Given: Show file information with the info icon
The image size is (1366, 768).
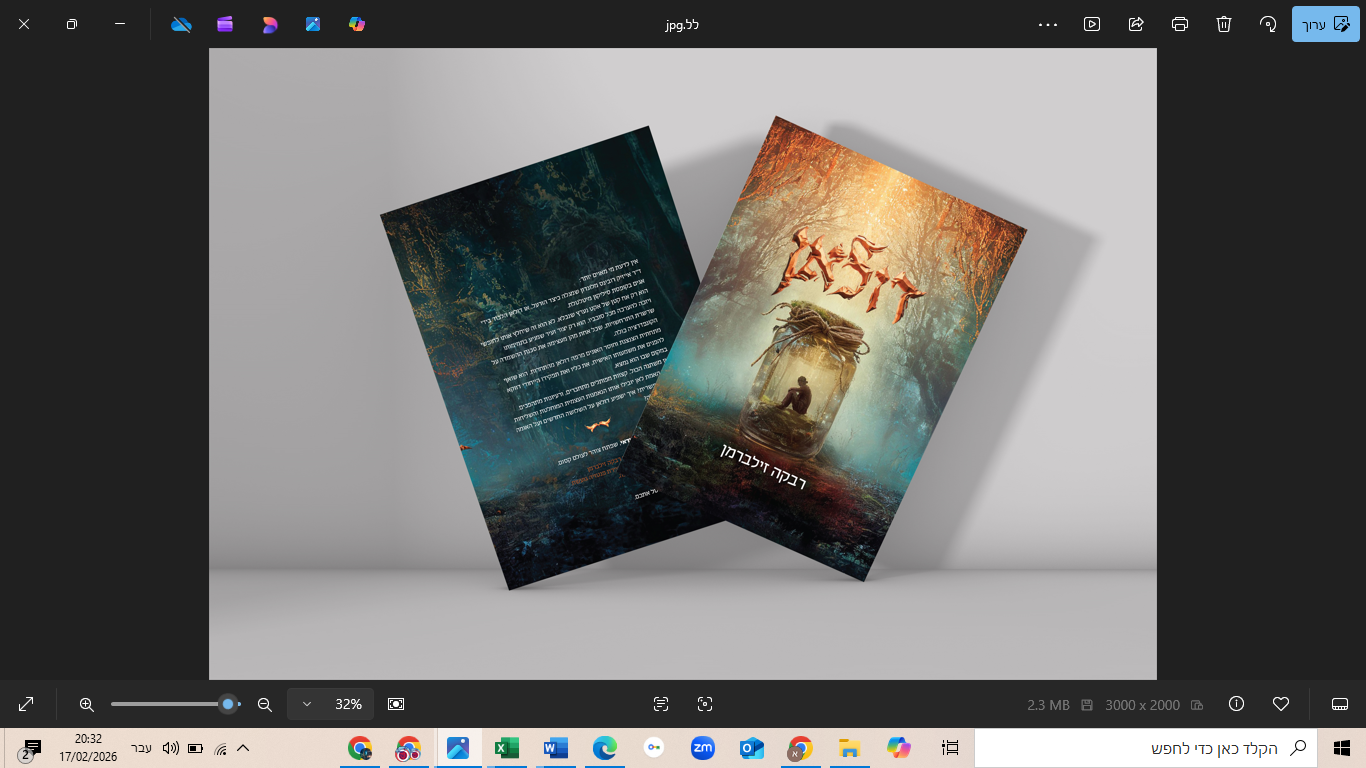Looking at the screenshot, I should pyautogui.click(x=1236, y=704).
